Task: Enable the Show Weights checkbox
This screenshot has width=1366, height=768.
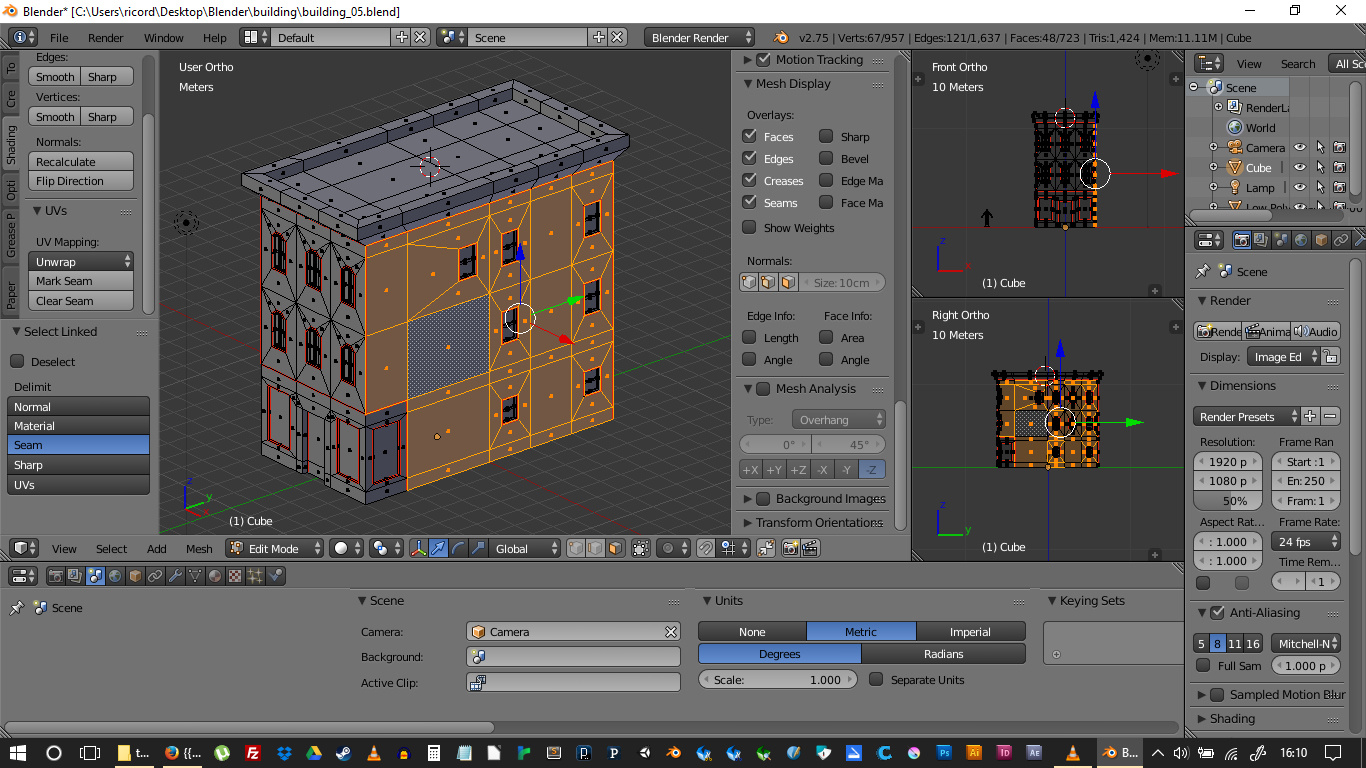Action: pos(749,227)
